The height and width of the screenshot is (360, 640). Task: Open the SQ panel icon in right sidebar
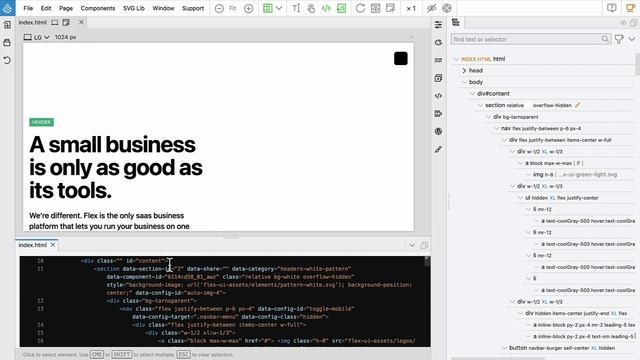[x=438, y=60]
